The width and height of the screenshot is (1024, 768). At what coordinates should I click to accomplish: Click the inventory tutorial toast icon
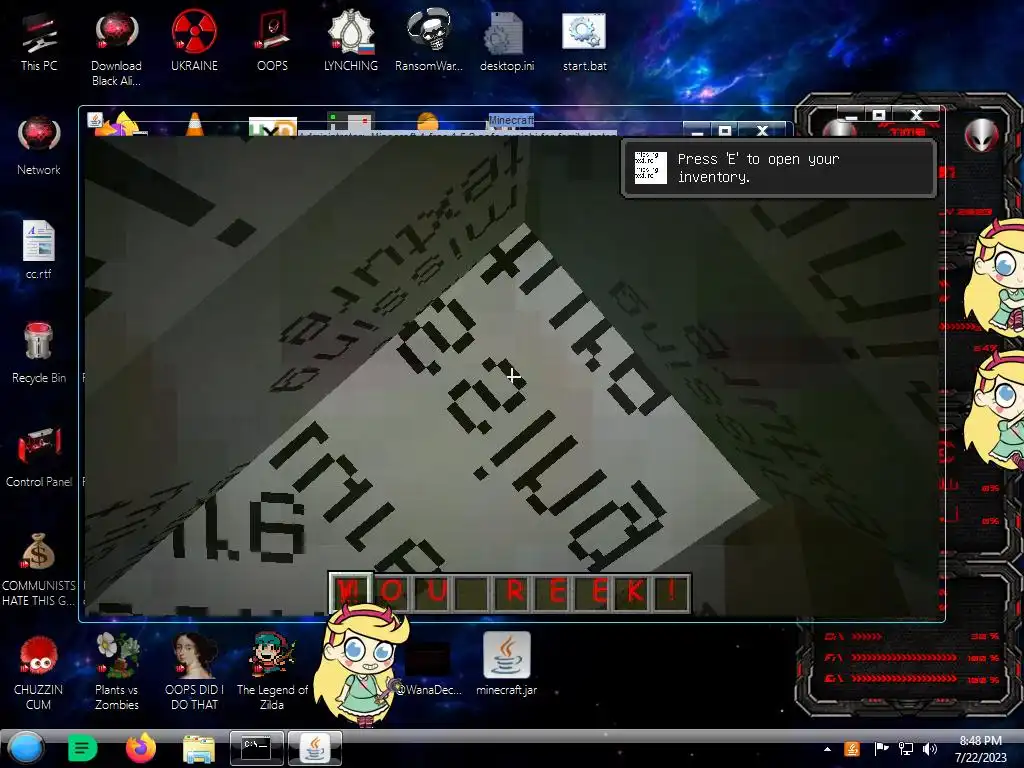coord(650,168)
